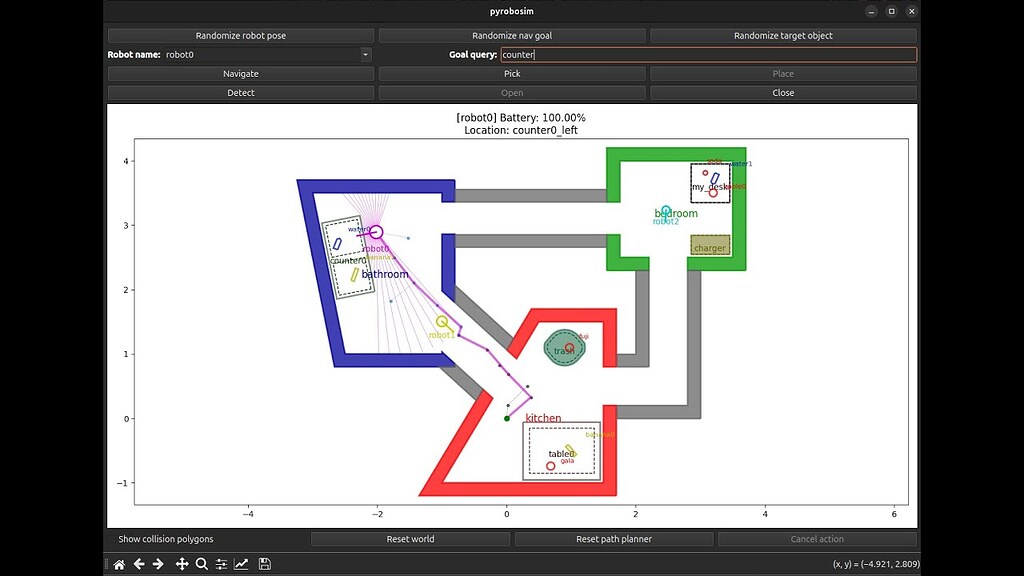Click the Detect button
Viewport: 1024px width, 576px height.
tap(240, 92)
